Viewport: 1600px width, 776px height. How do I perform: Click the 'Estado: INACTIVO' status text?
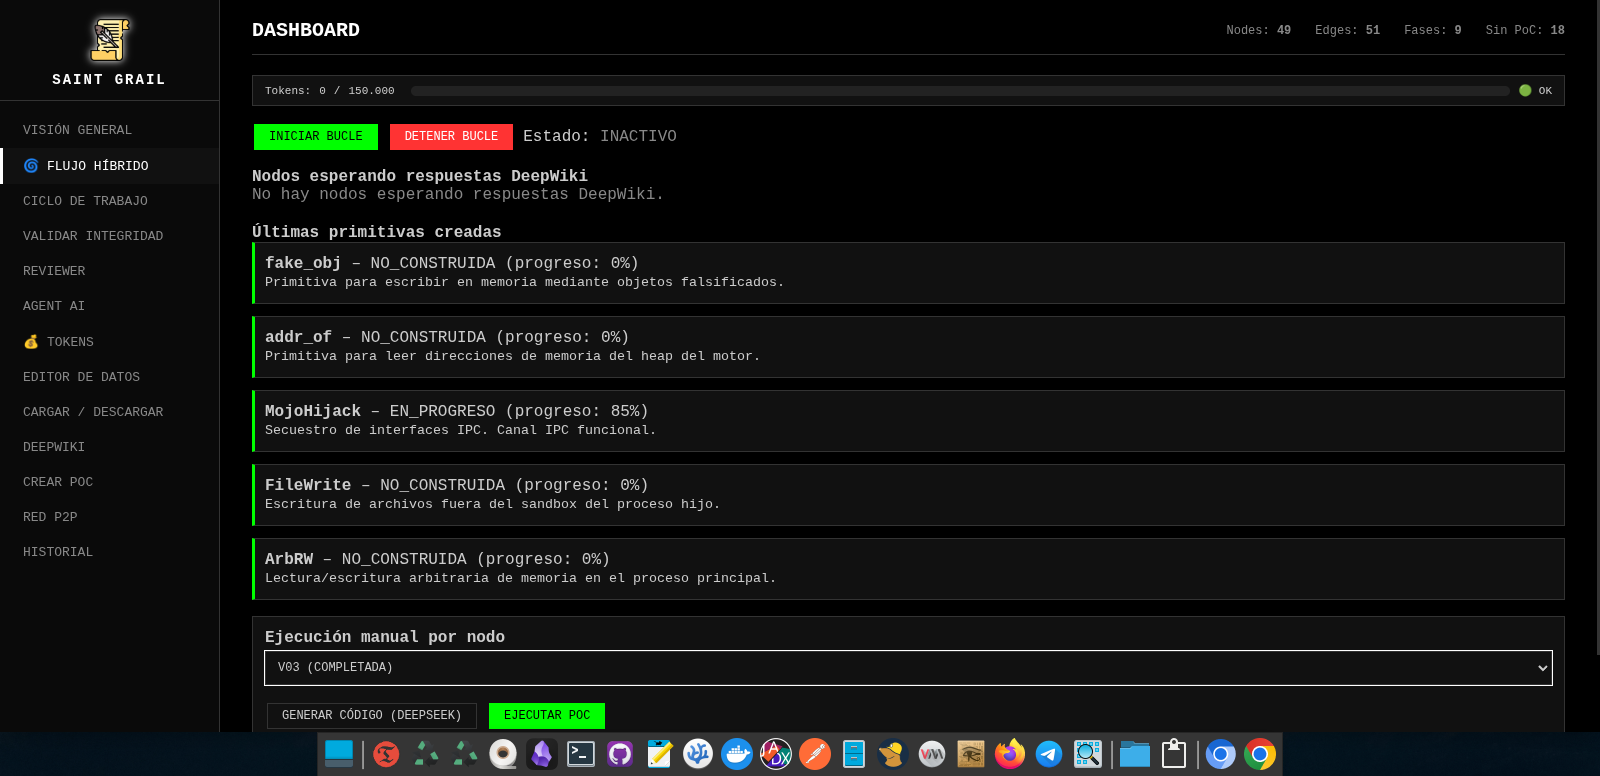click(600, 136)
